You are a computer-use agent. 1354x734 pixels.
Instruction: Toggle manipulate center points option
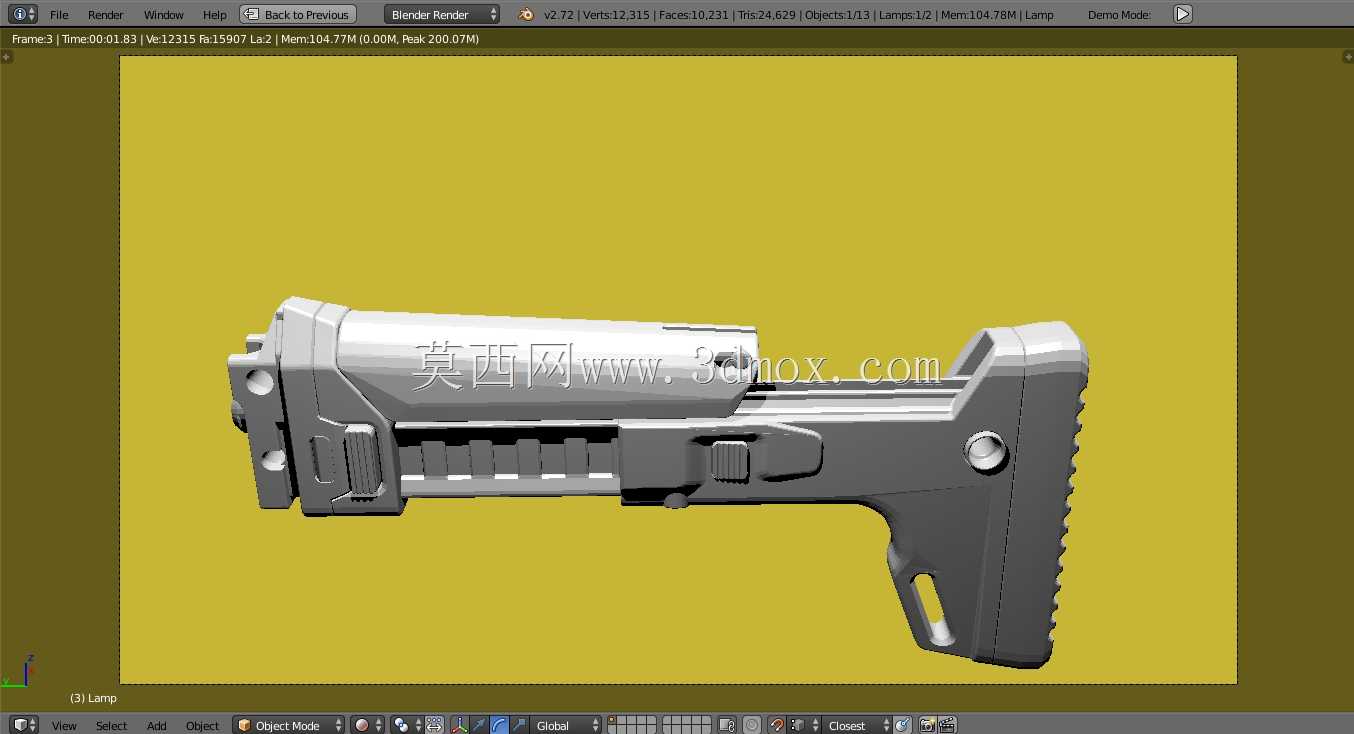pos(435,725)
